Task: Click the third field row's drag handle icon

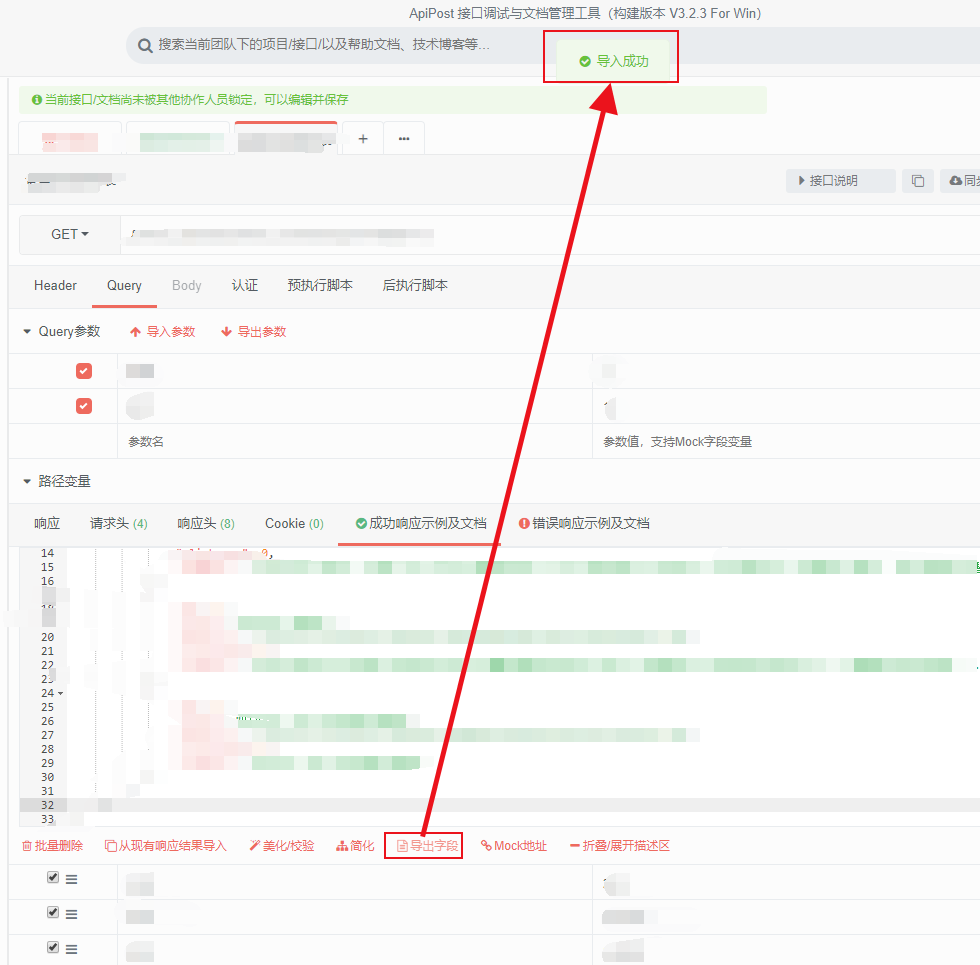Action: tap(72, 949)
